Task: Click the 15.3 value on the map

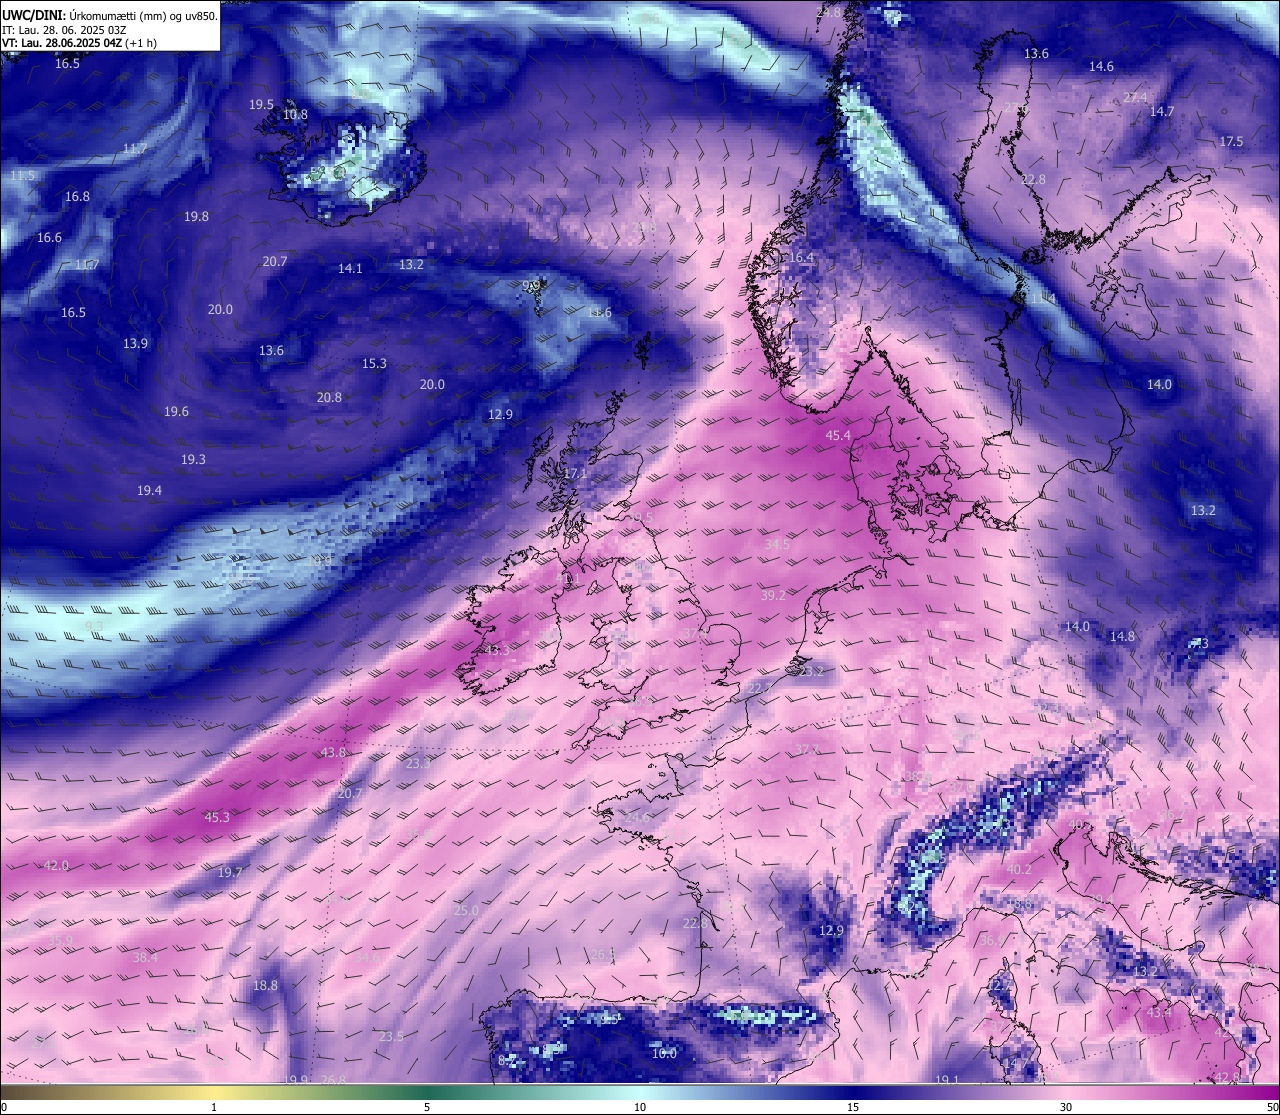Action: pyautogui.click(x=374, y=364)
